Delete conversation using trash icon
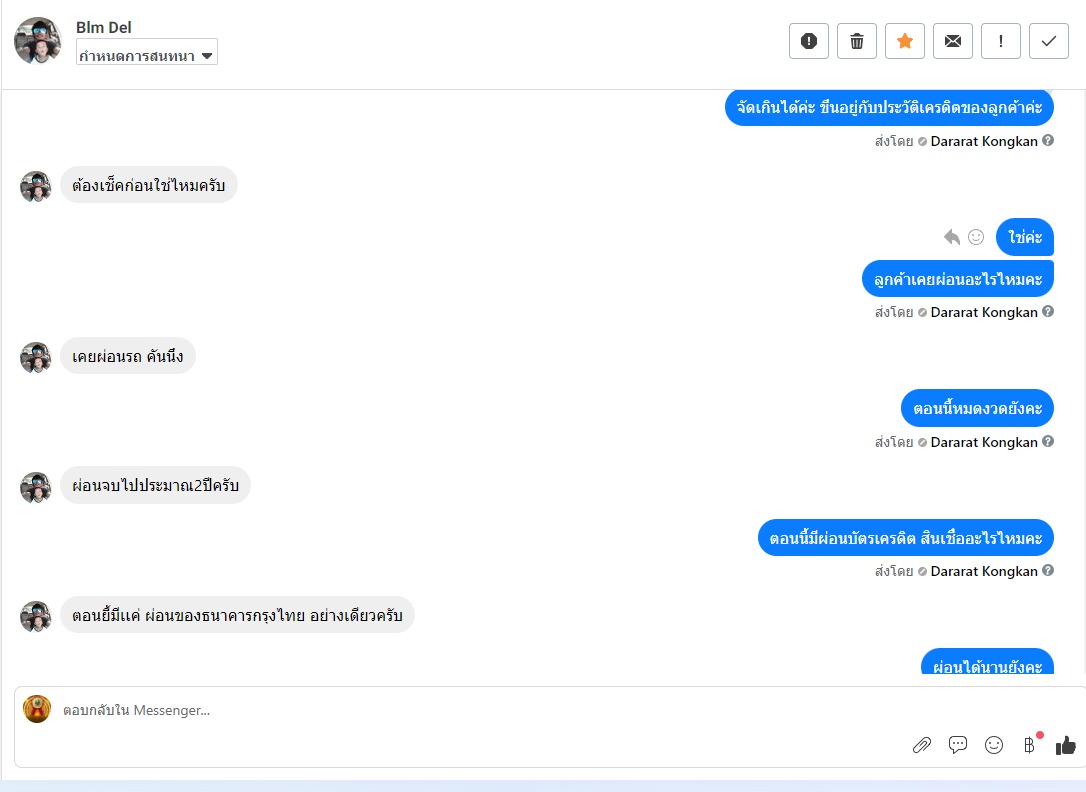The image size is (1086, 792). [857, 42]
